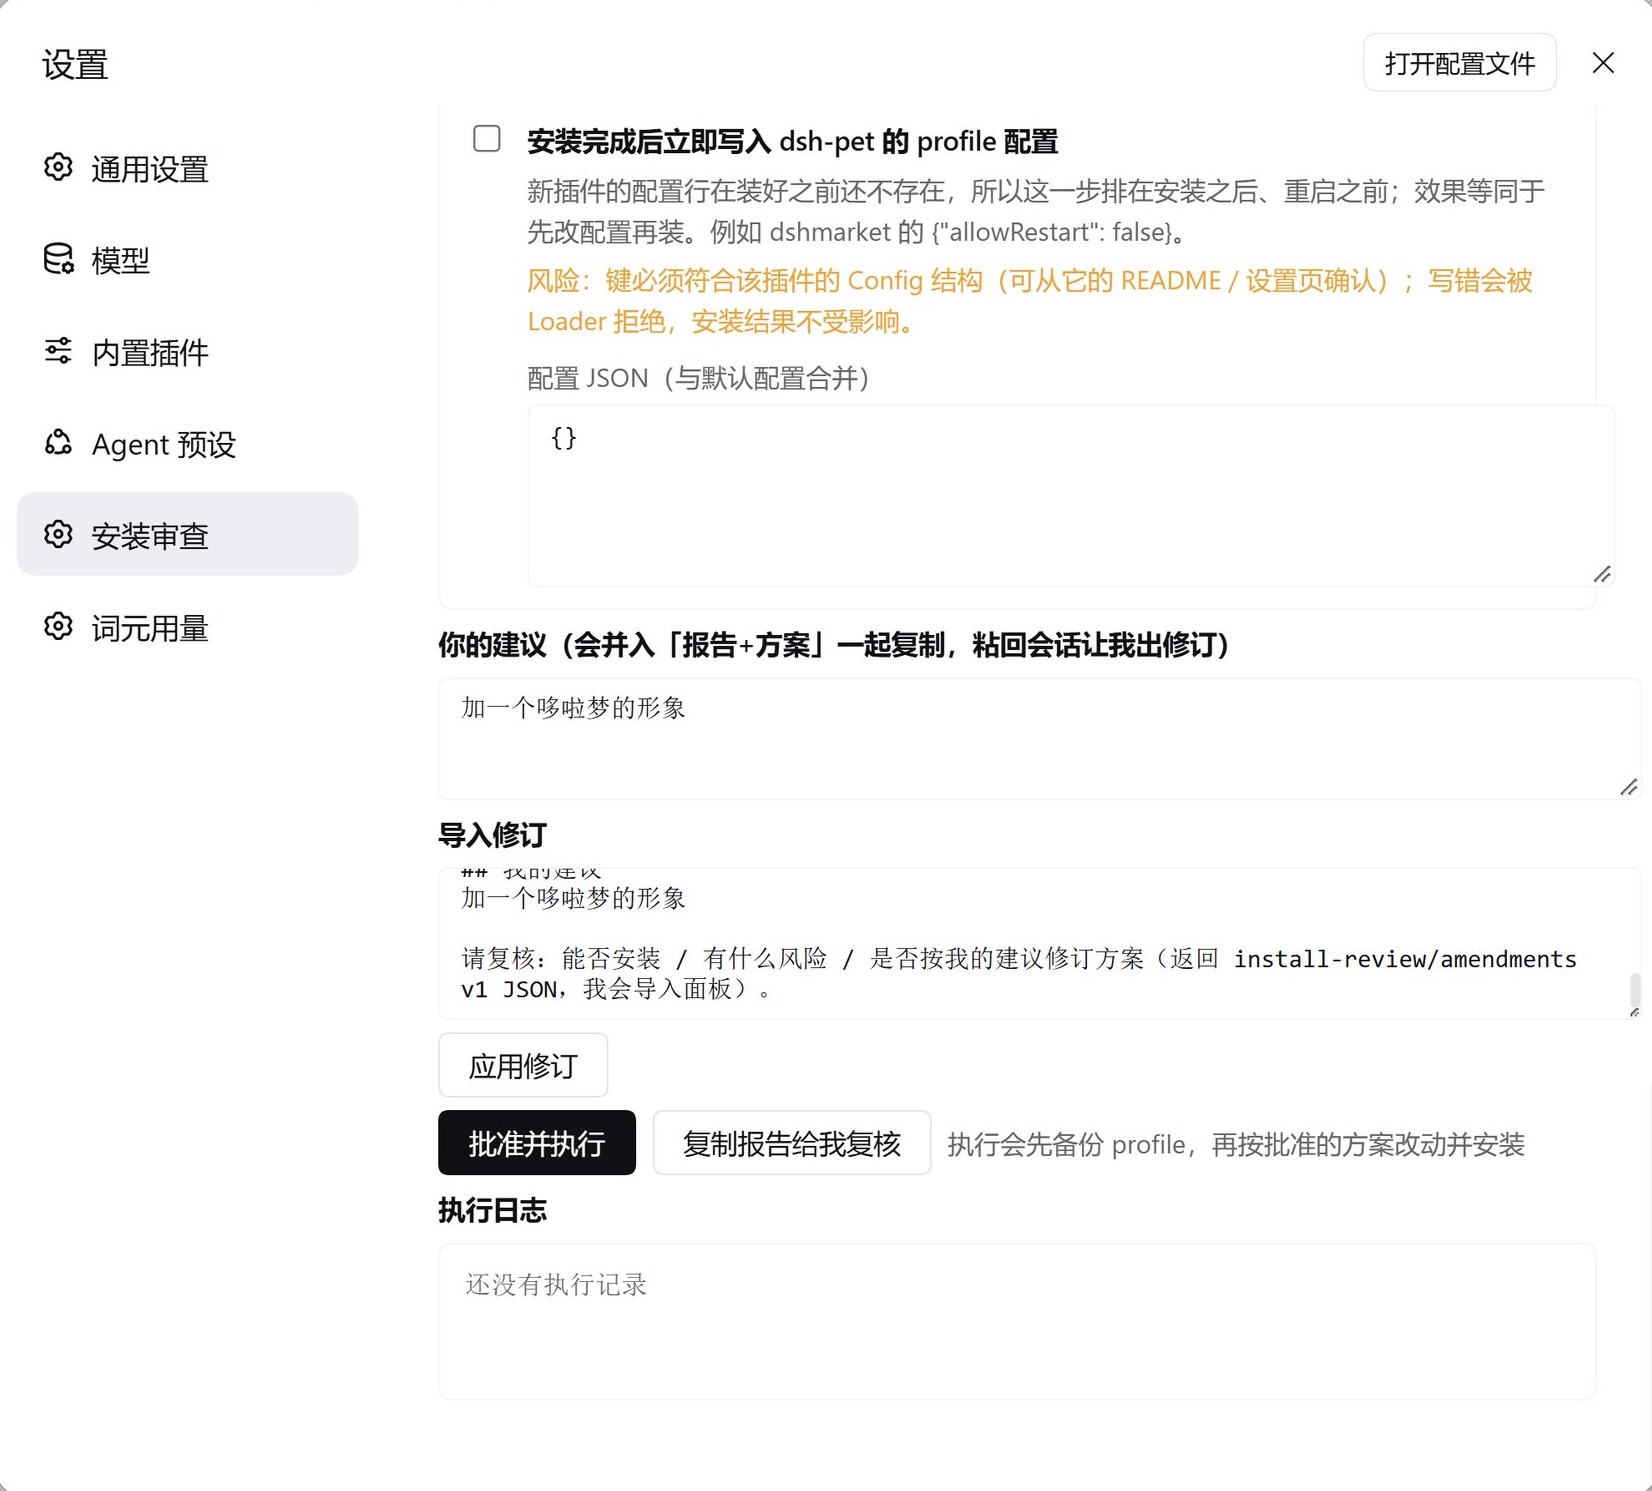Click 复制报告给我复核 button

[x=792, y=1143]
